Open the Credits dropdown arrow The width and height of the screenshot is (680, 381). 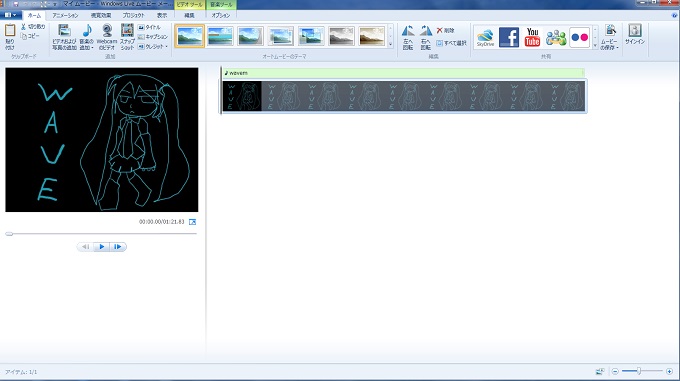coord(167,47)
